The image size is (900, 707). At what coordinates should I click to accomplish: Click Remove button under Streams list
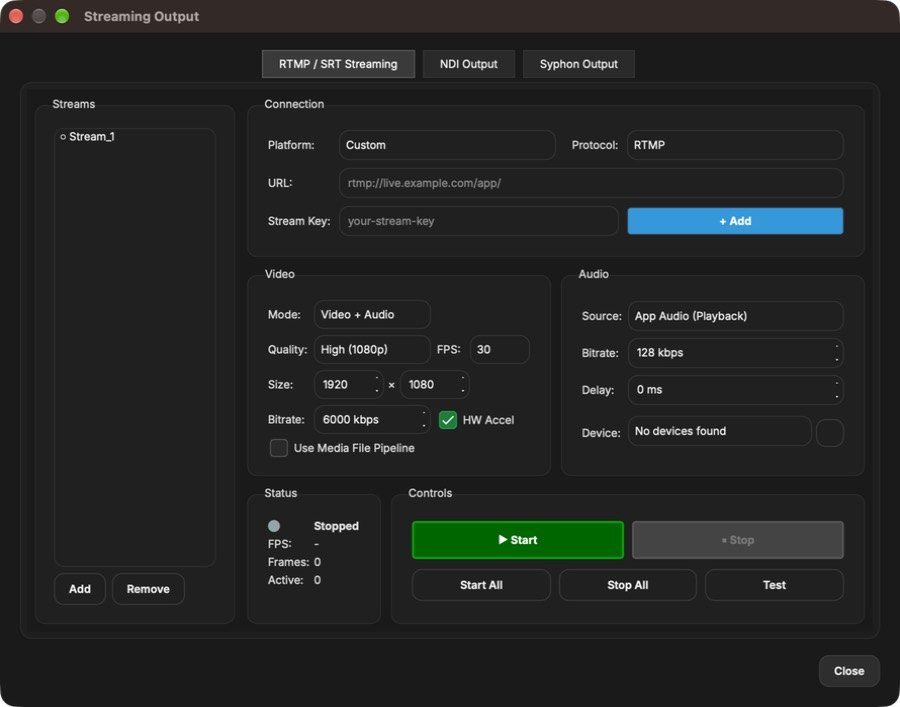tap(148, 589)
